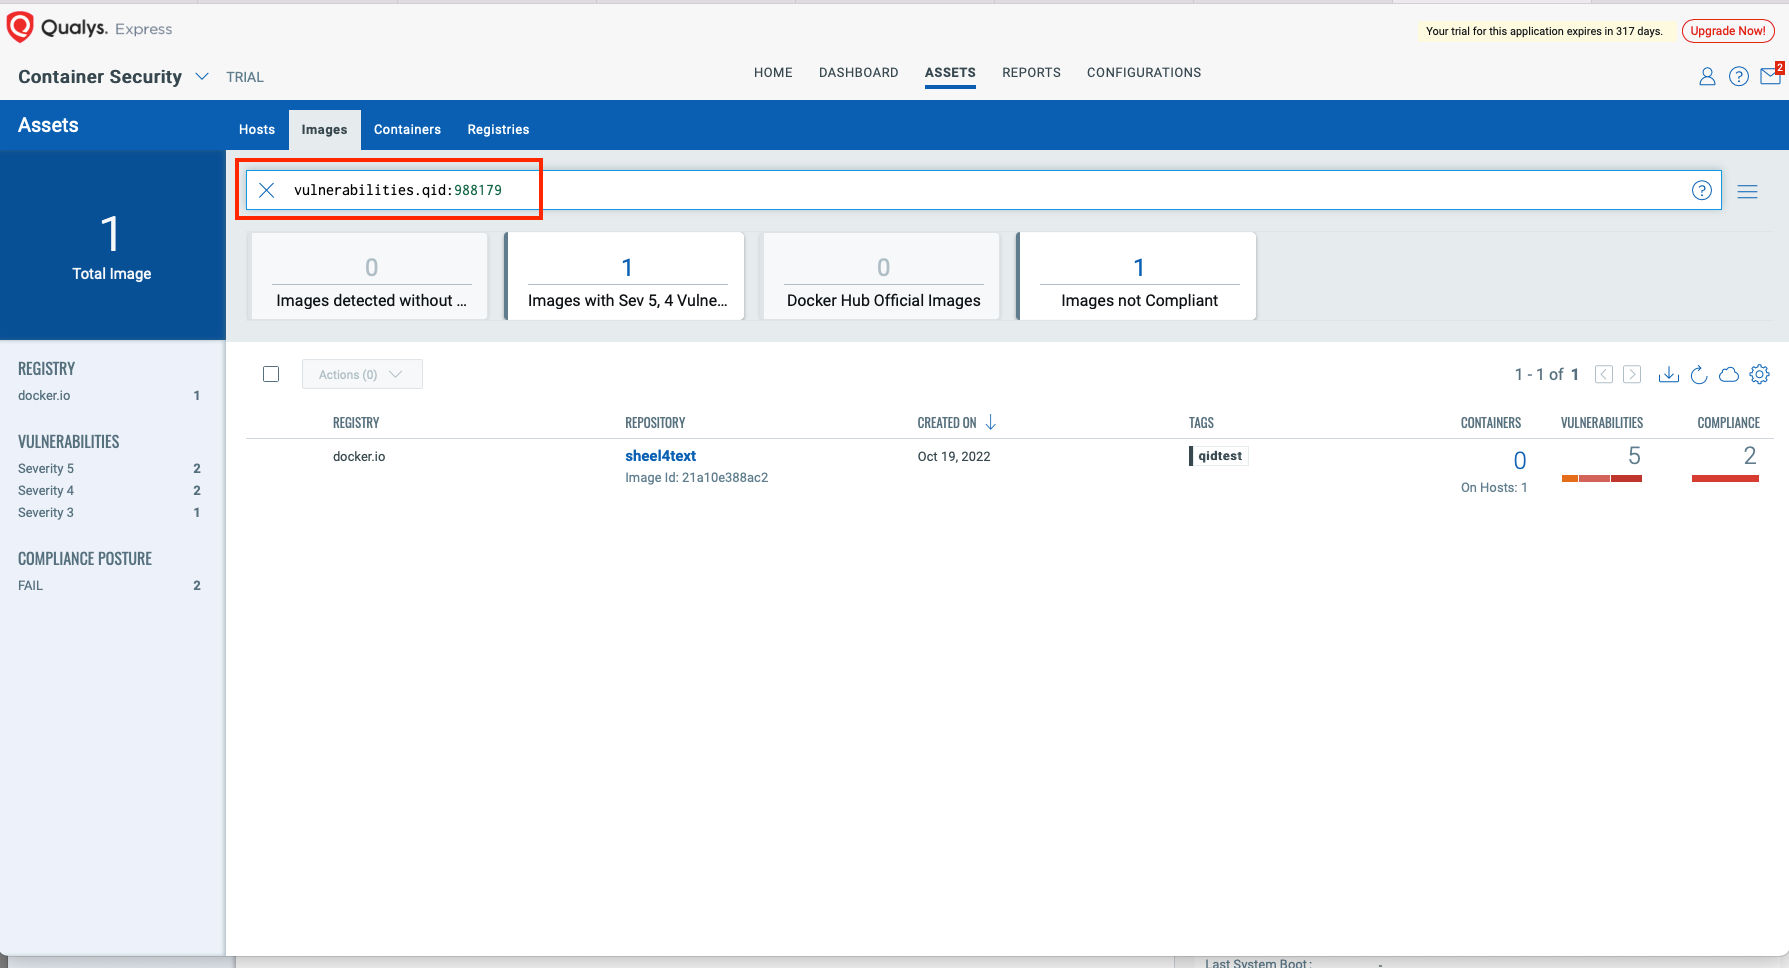Click the CONTAINERS column header
The image size is (1789, 968).
click(1491, 423)
